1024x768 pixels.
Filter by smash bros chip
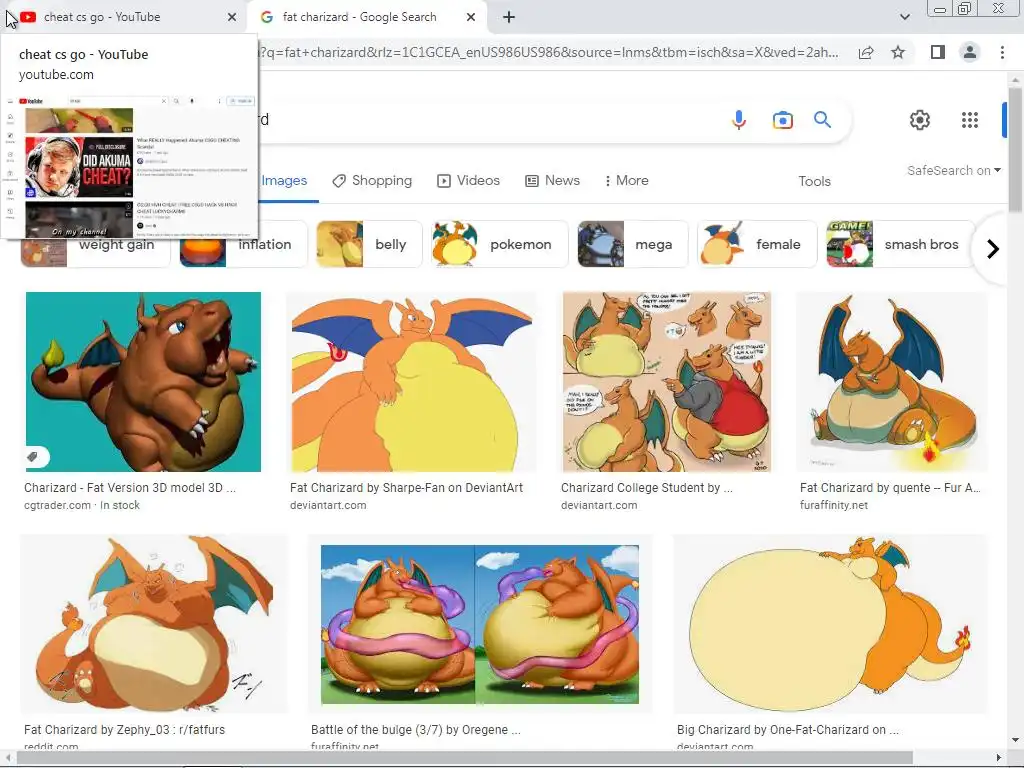pos(901,244)
